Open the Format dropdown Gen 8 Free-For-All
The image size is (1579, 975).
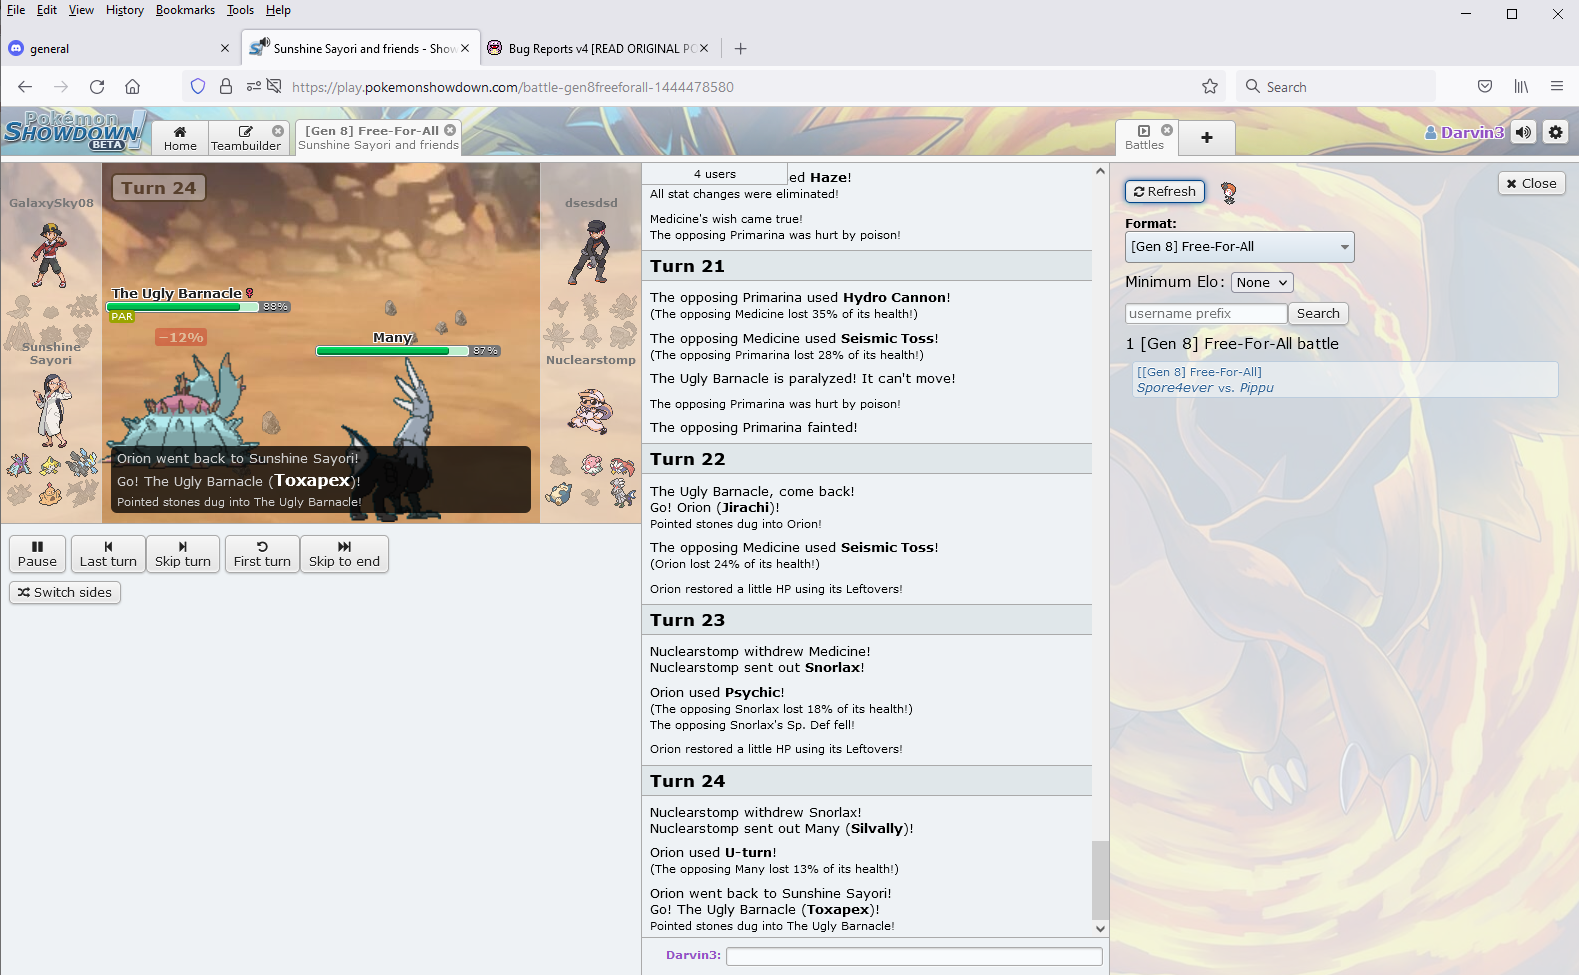[x=1239, y=247]
